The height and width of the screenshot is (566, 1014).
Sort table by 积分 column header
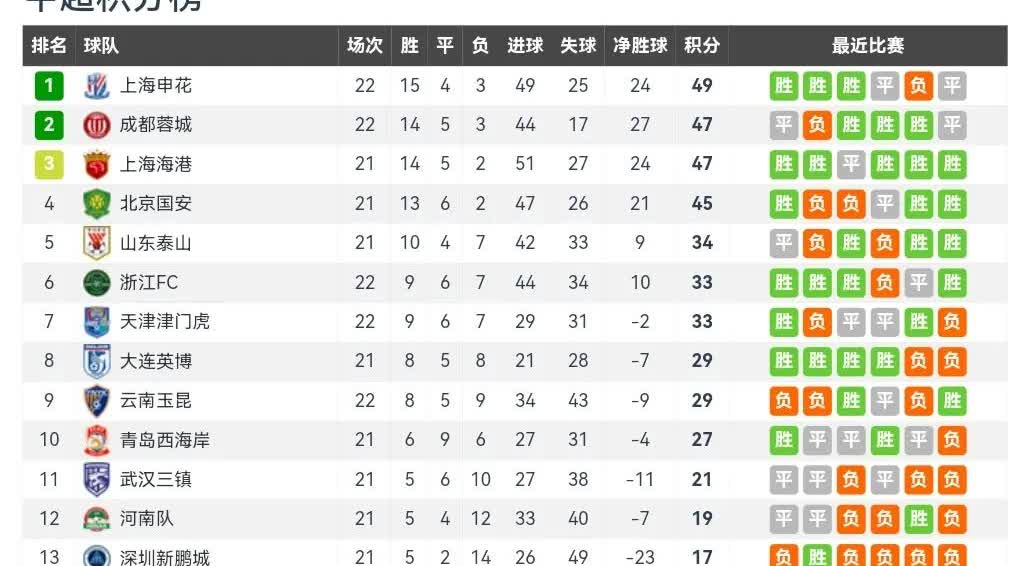point(702,45)
